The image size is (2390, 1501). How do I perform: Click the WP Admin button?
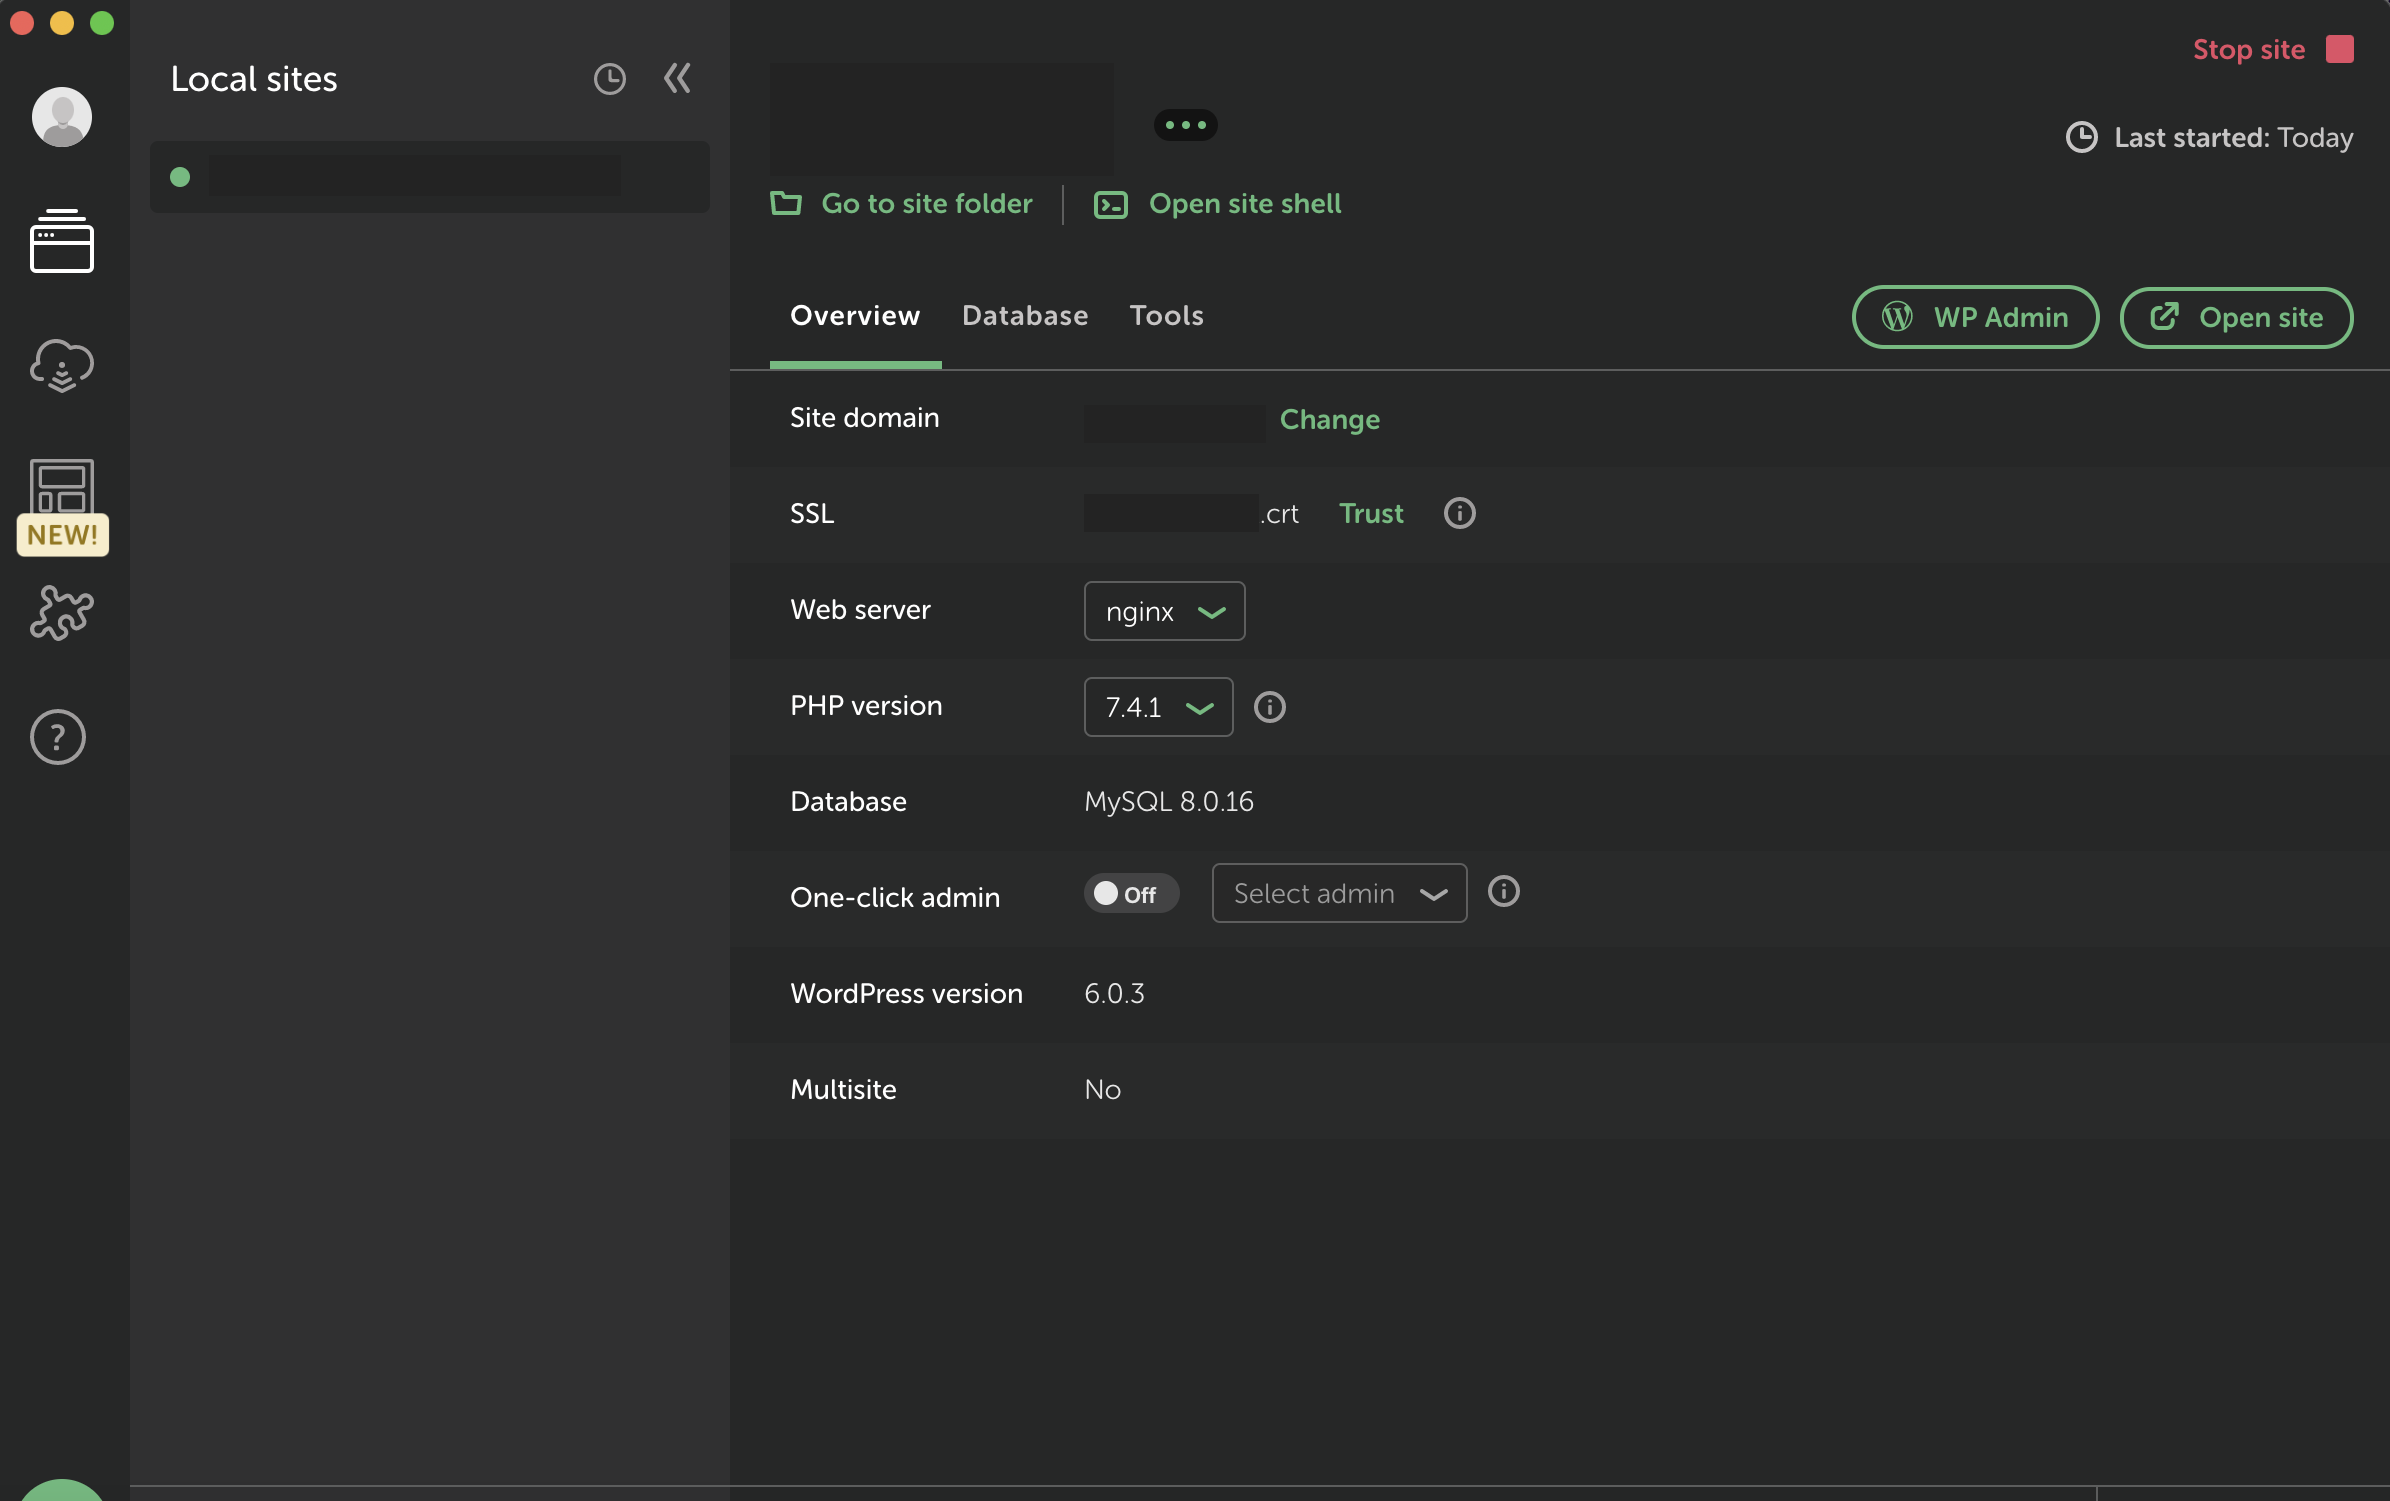tap(1976, 317)
